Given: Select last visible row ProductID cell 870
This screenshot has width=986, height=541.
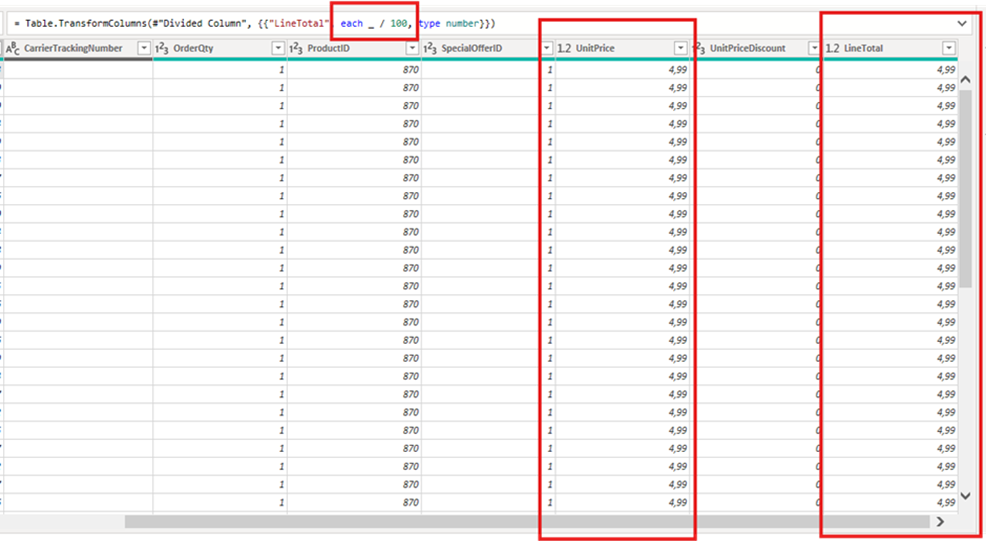Looking at the screenshot, I should coord(354,503).
